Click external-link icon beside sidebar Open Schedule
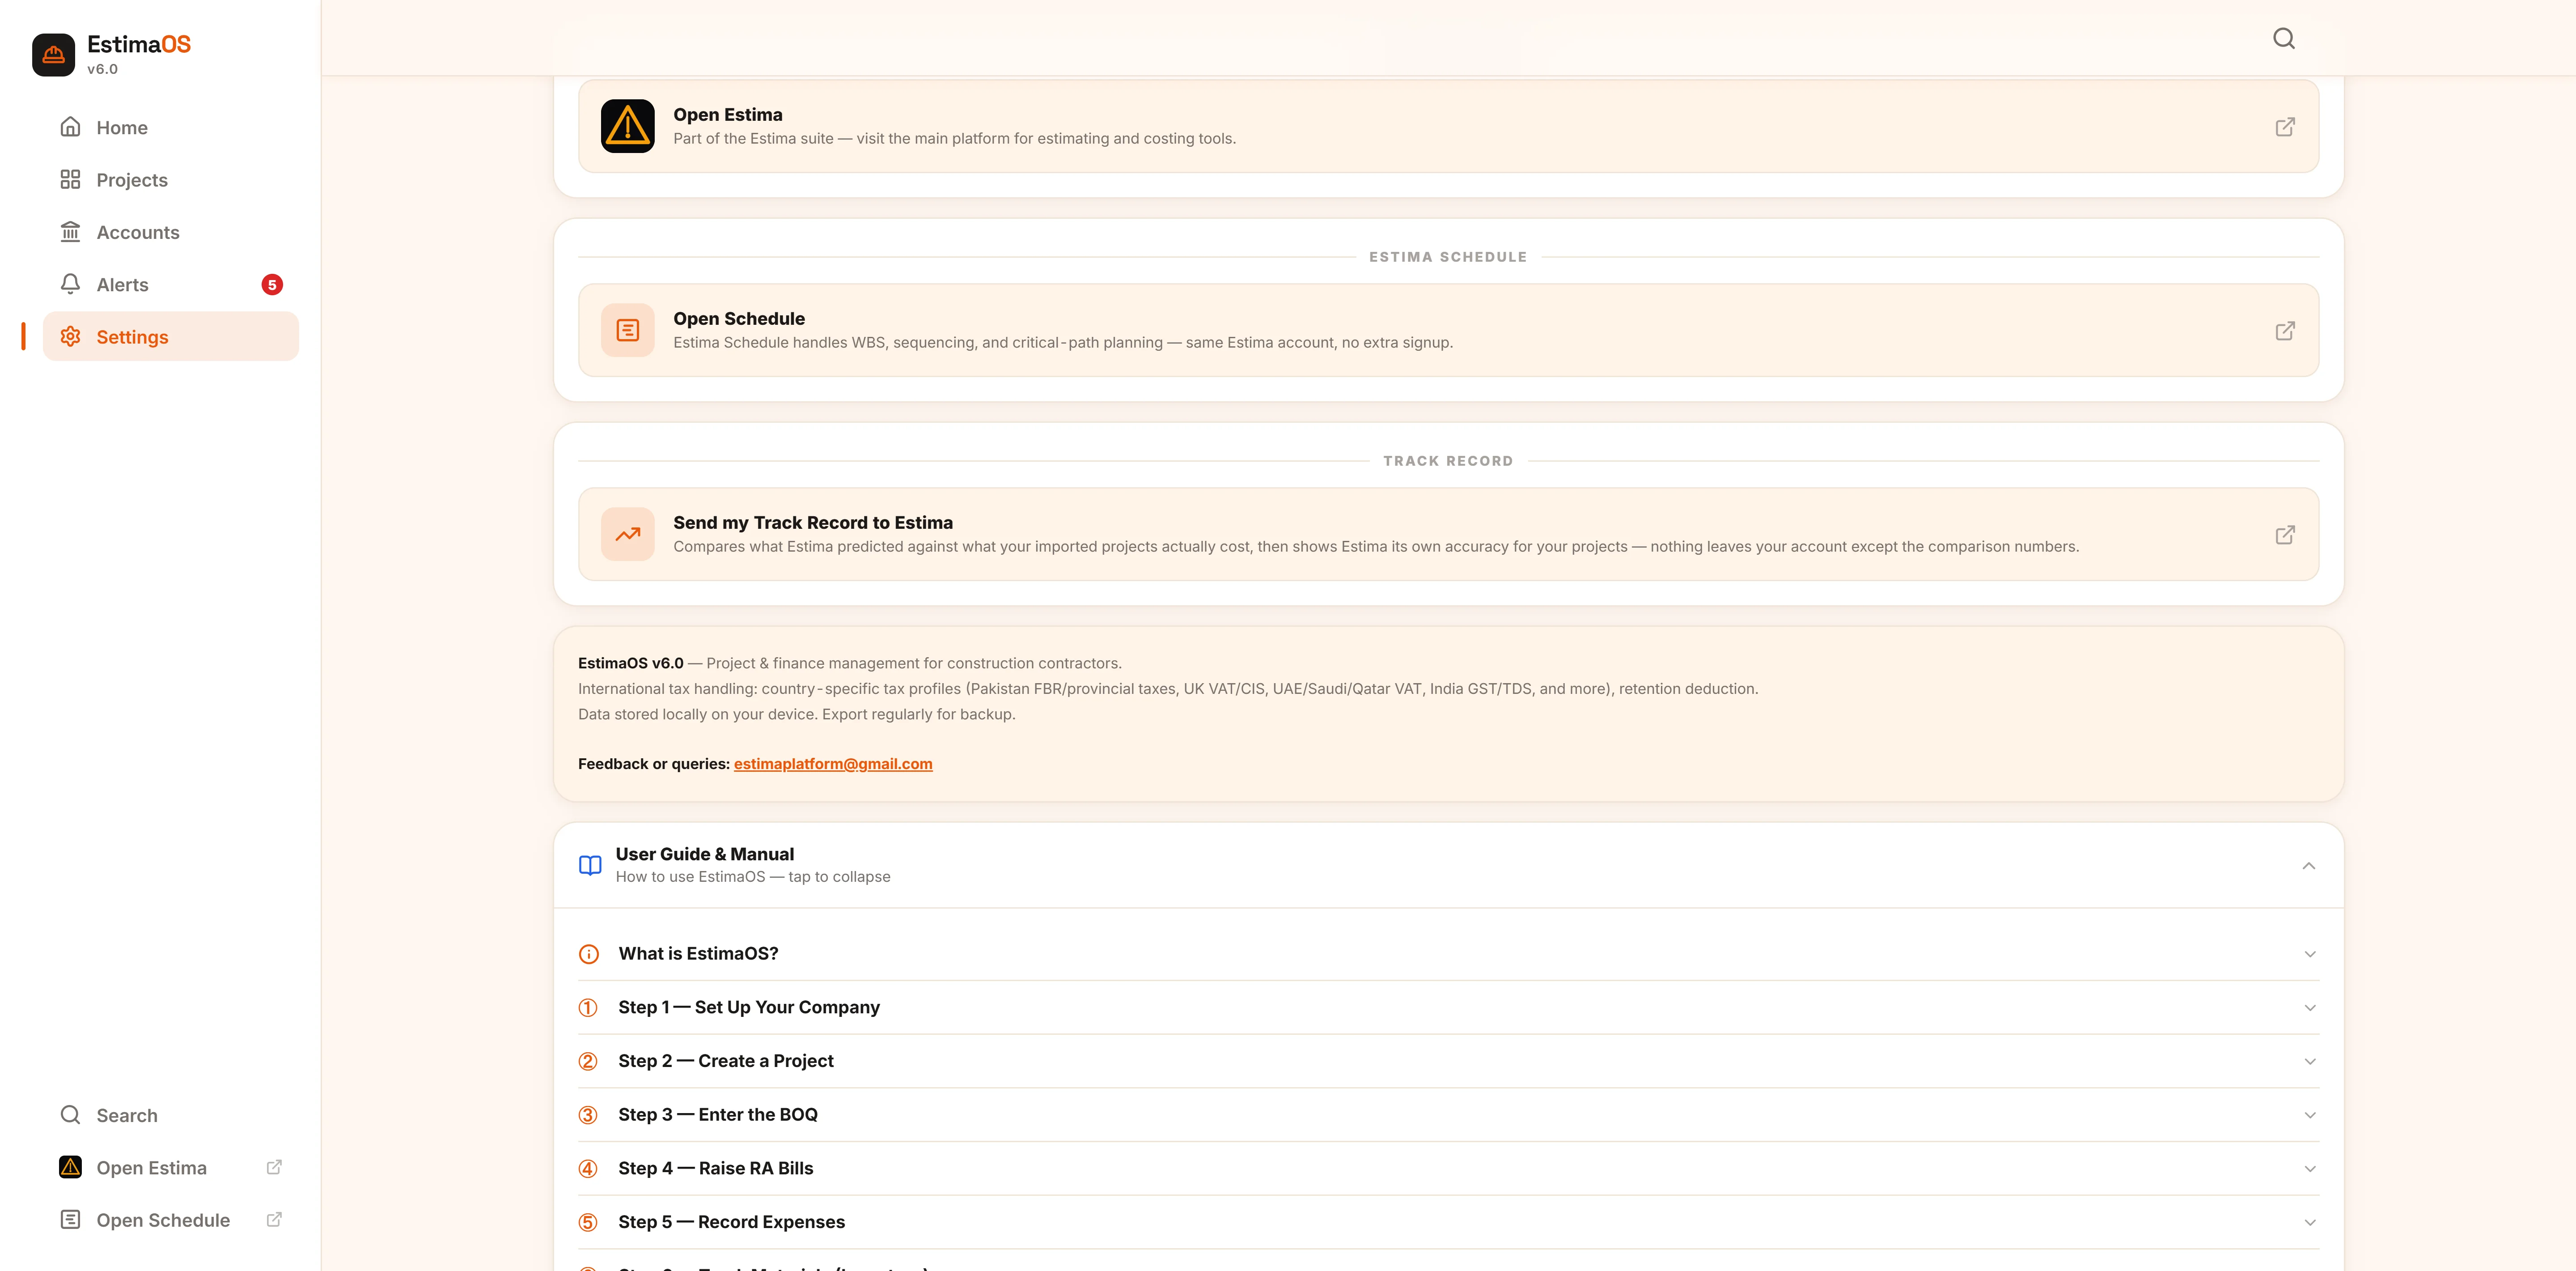The height and width of the screenshot is (1271, 2576). coord(274,1219)
